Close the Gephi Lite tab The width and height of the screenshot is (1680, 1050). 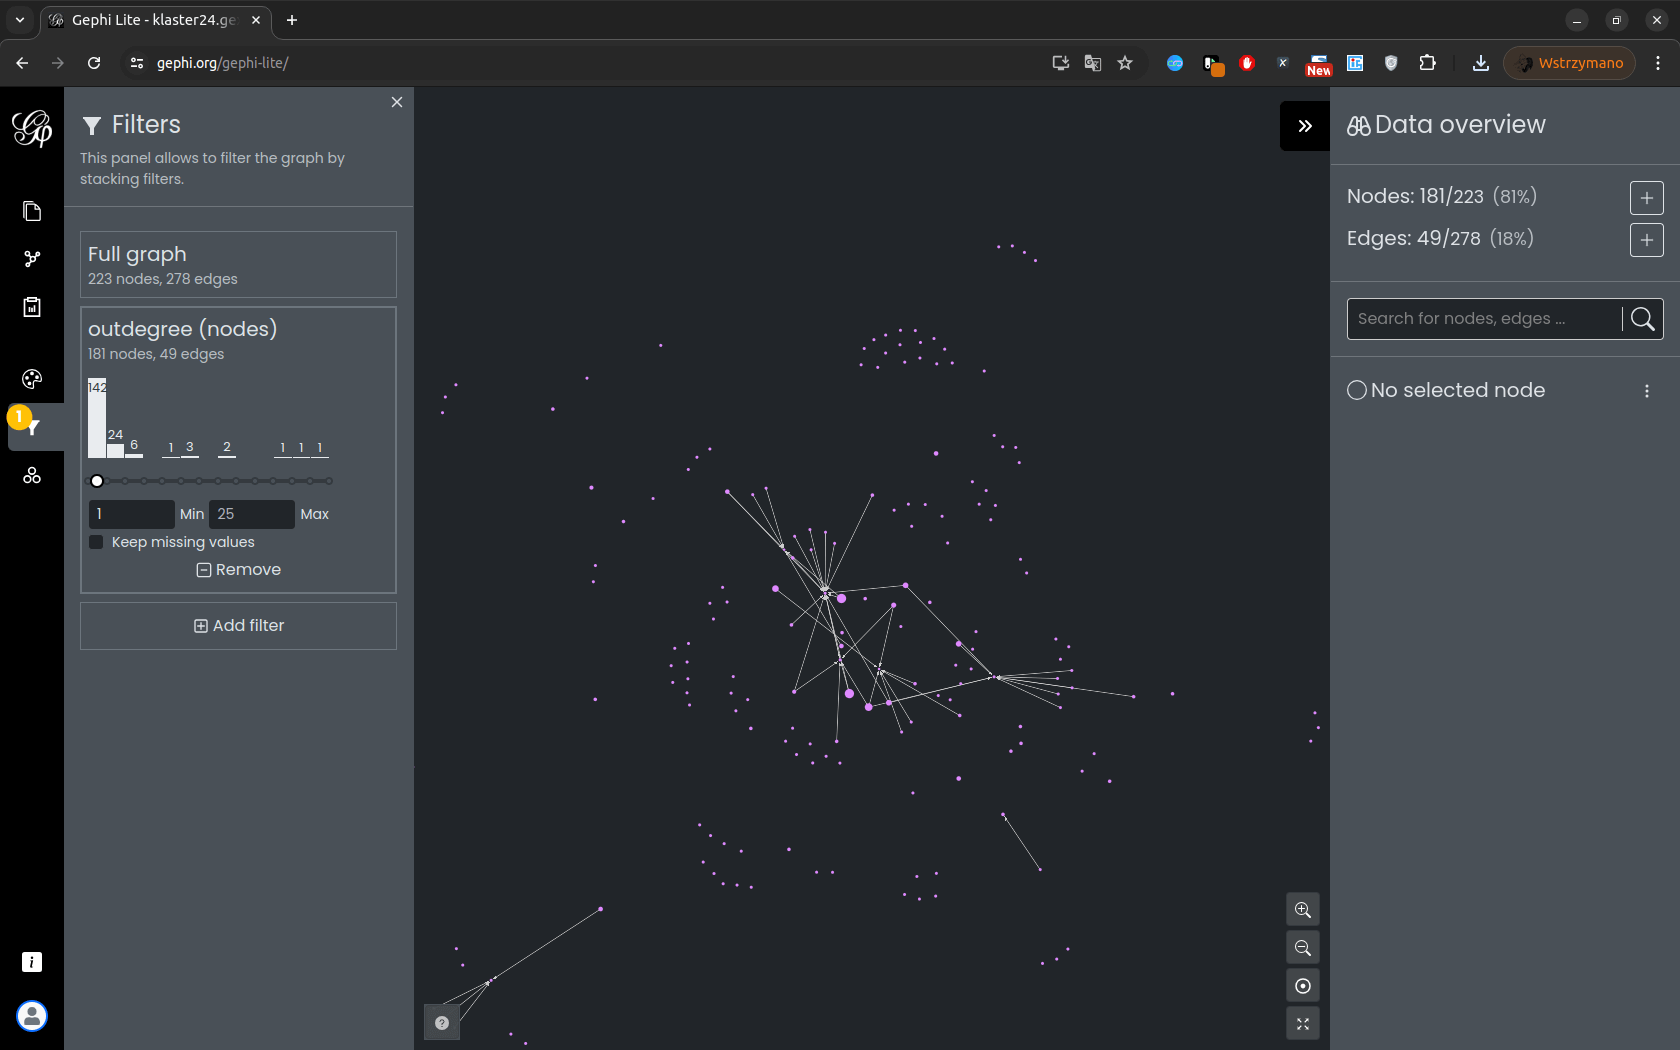pyautogui.click(x=256, y=20)
